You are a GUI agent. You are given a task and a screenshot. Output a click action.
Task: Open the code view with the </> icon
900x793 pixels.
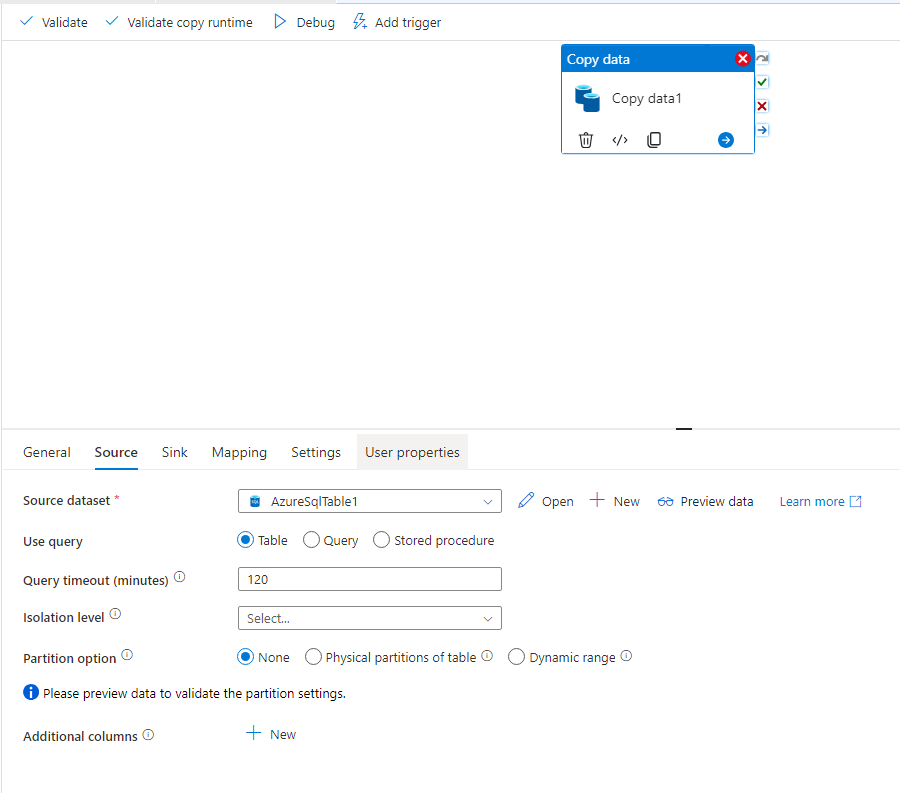620,140
